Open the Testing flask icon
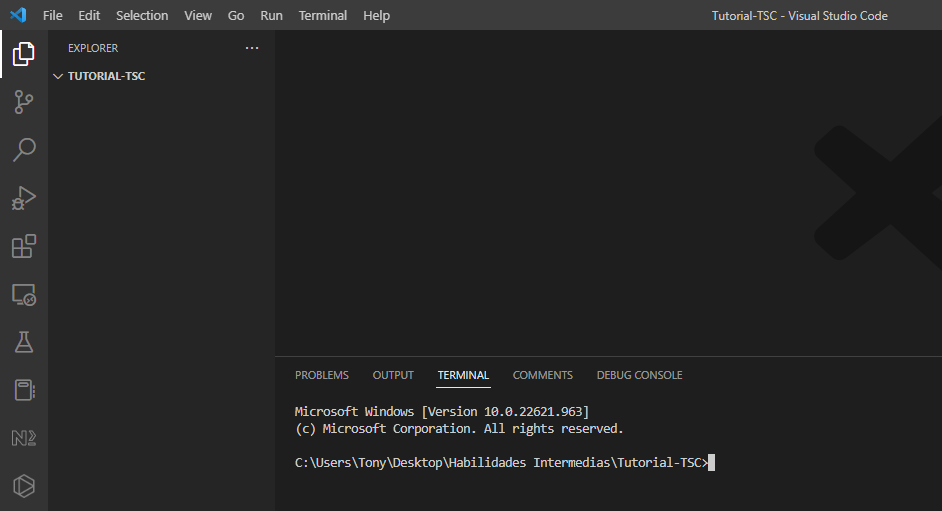This screenshot has height=511, width=942. pos(24,342)
